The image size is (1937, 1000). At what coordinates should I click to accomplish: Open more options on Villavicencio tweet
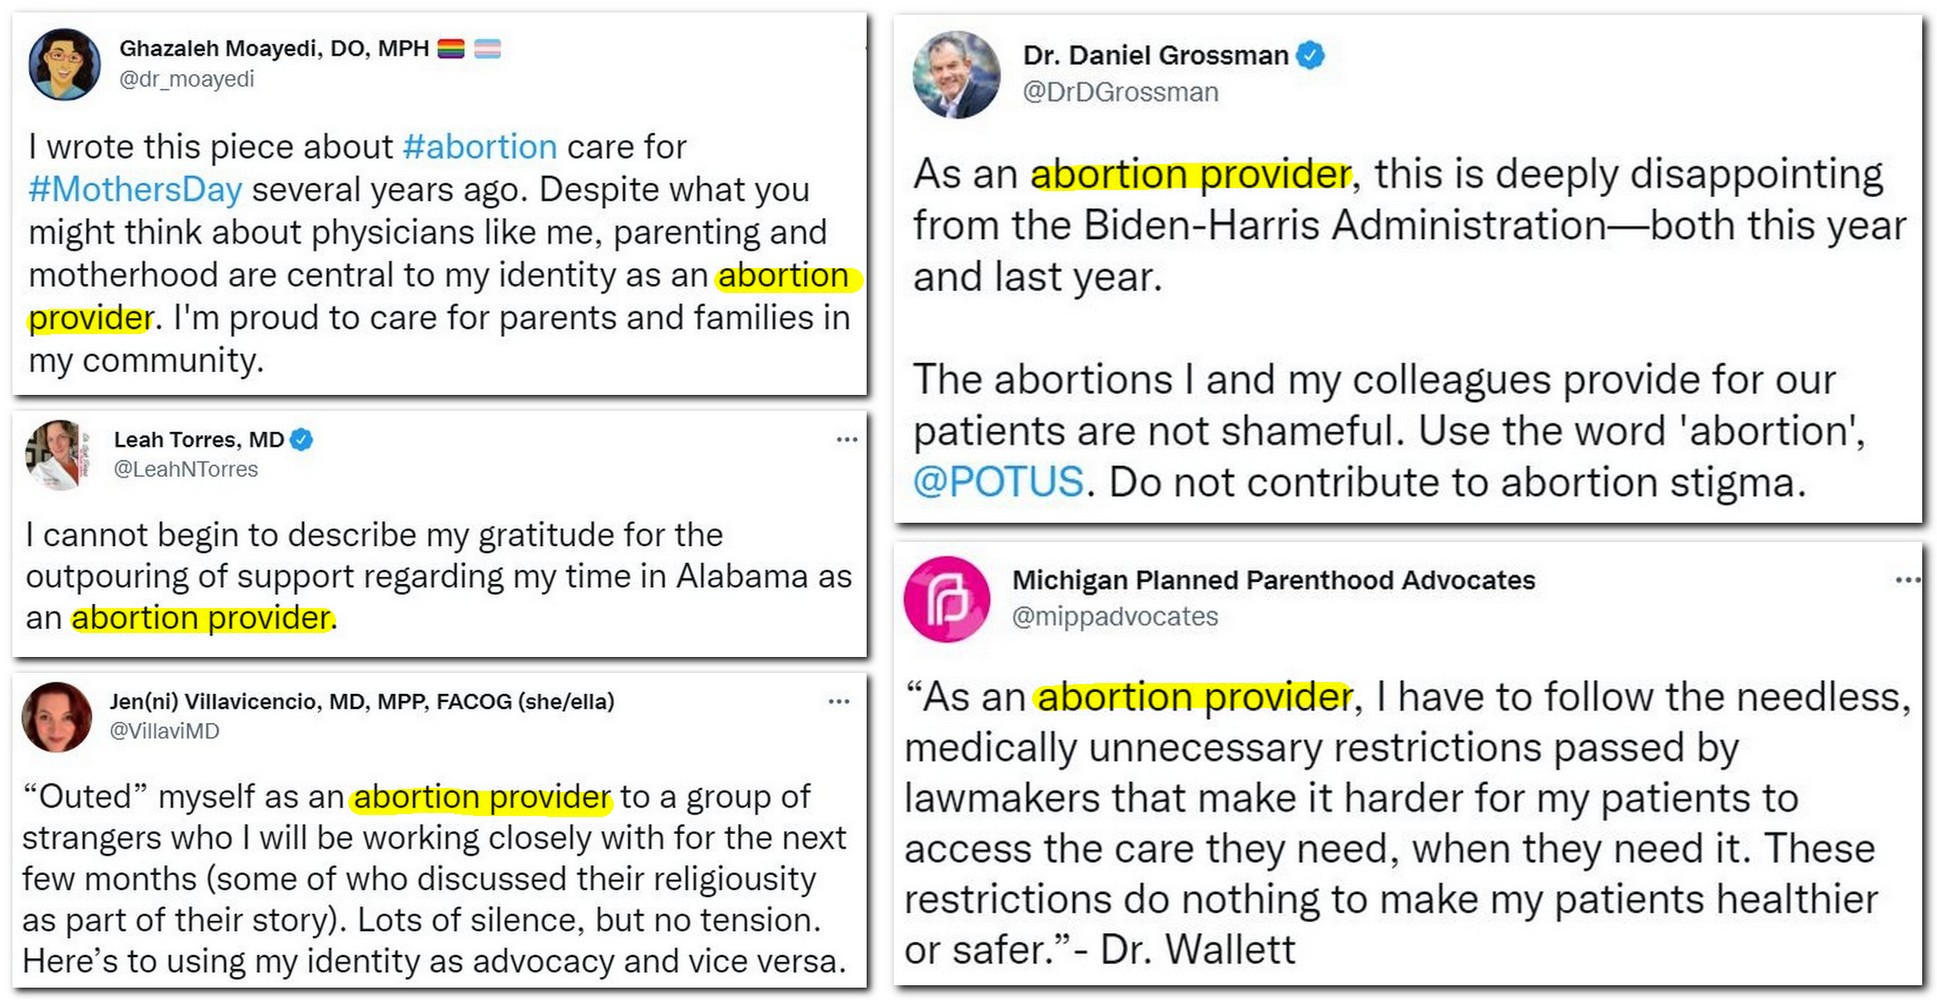pos(839,701)
